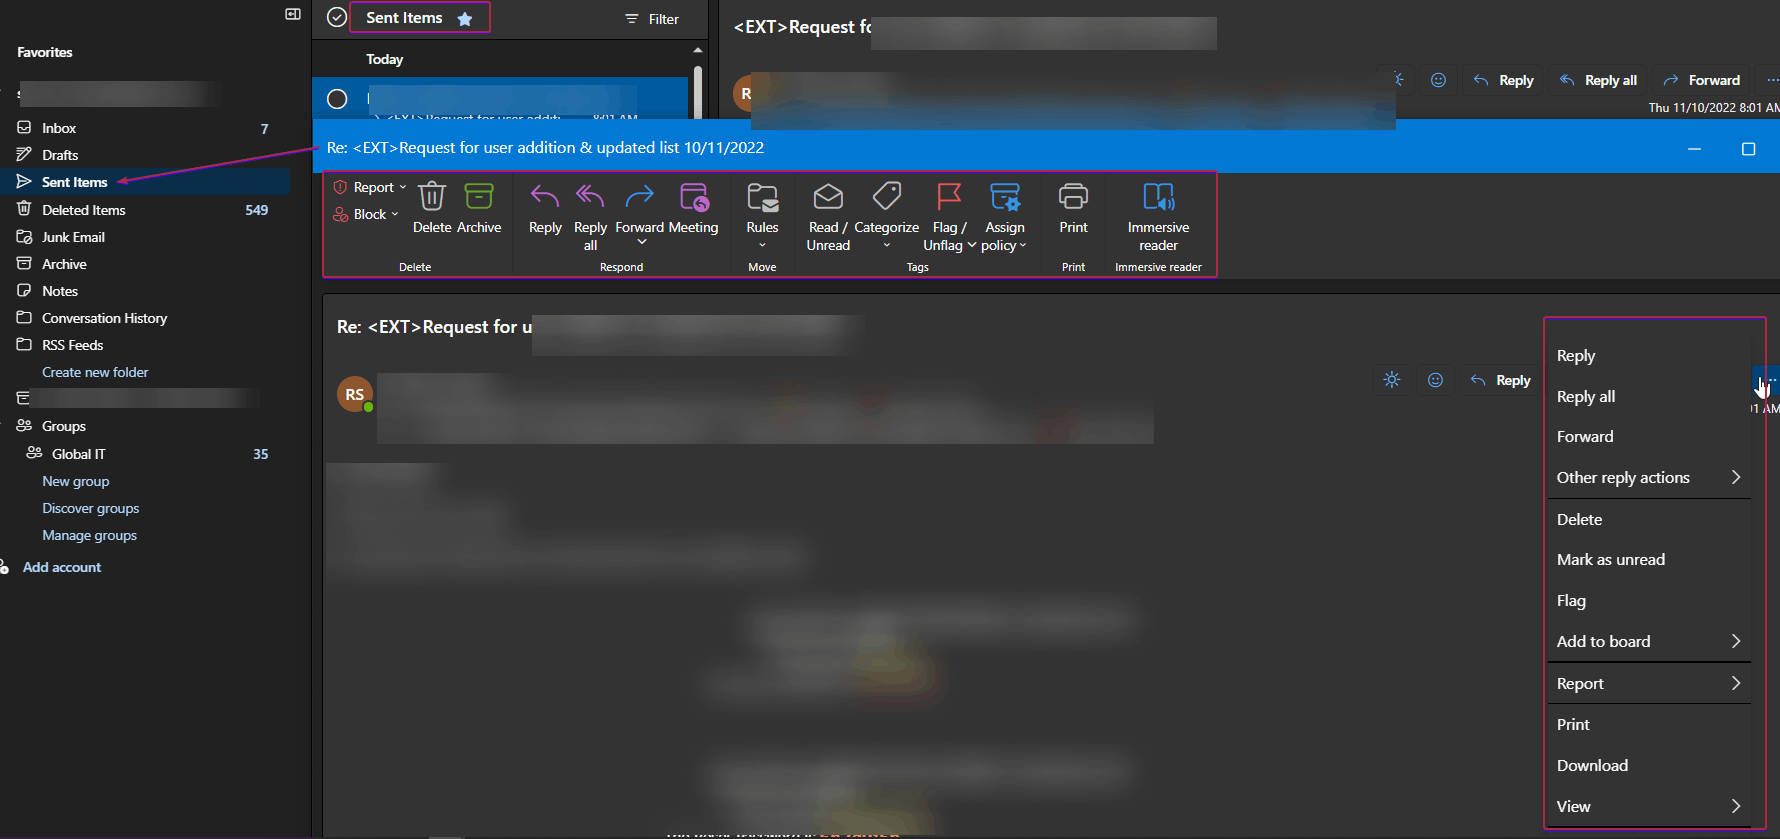Click the Reply arrow in Respond group

click(545, 196)
